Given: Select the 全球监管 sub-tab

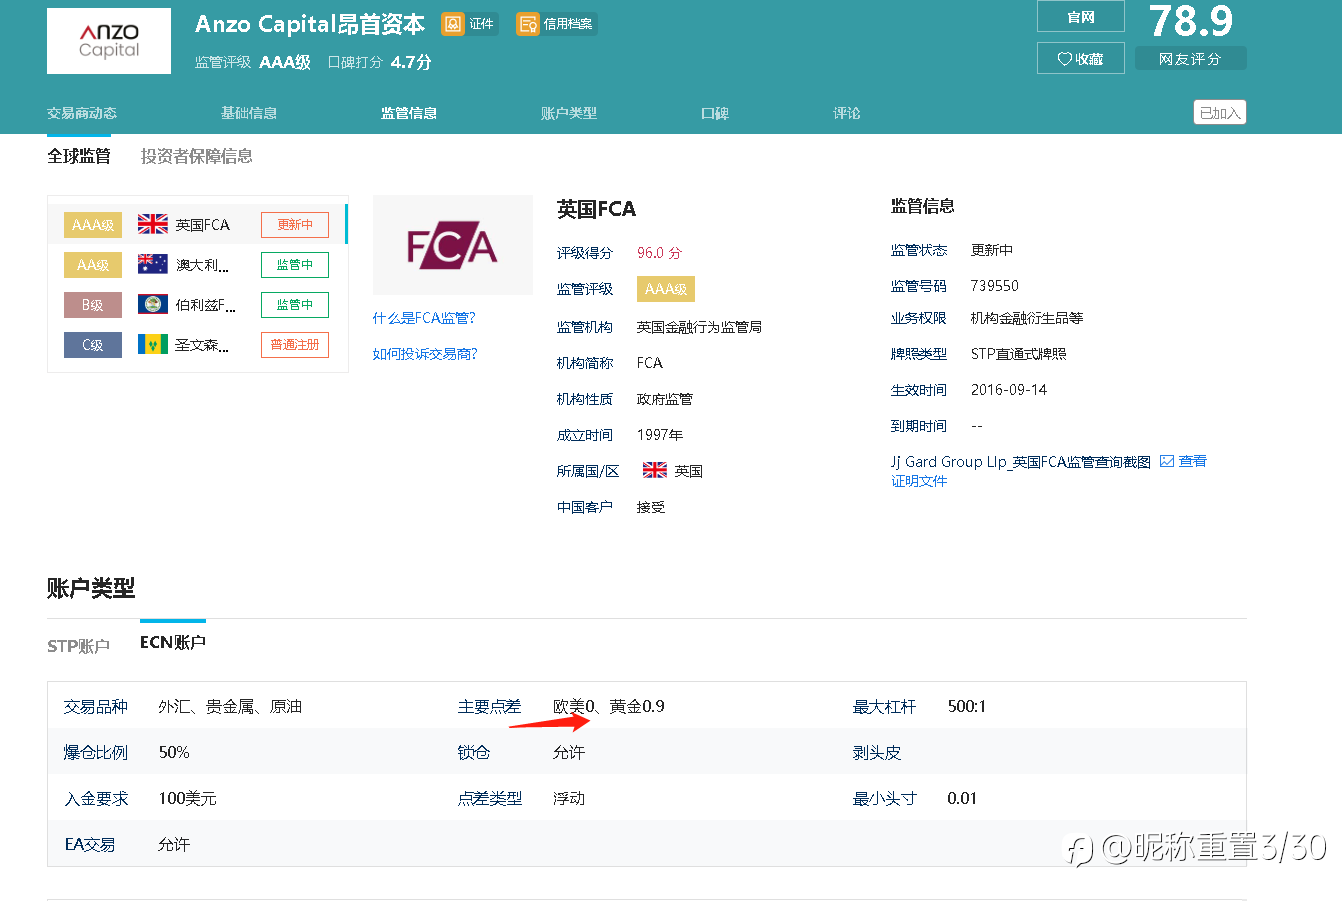Looking at the screenshot, I should [x=79, y=156].
